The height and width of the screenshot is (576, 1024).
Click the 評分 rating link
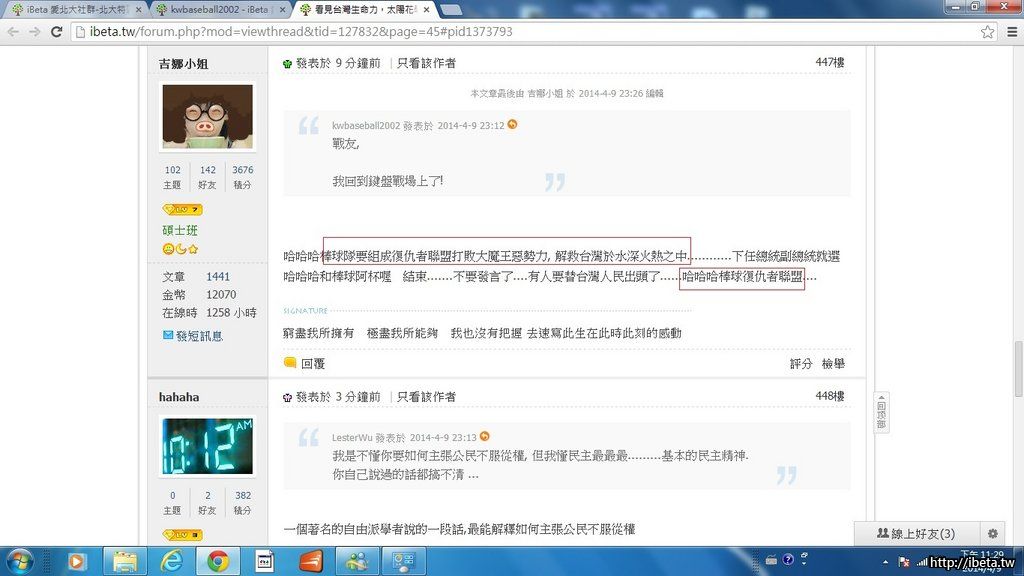801,364
